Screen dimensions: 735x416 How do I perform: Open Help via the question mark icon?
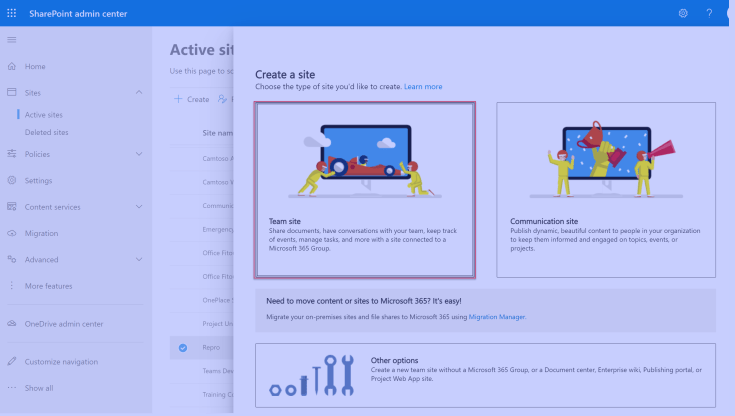click(709, 13)
